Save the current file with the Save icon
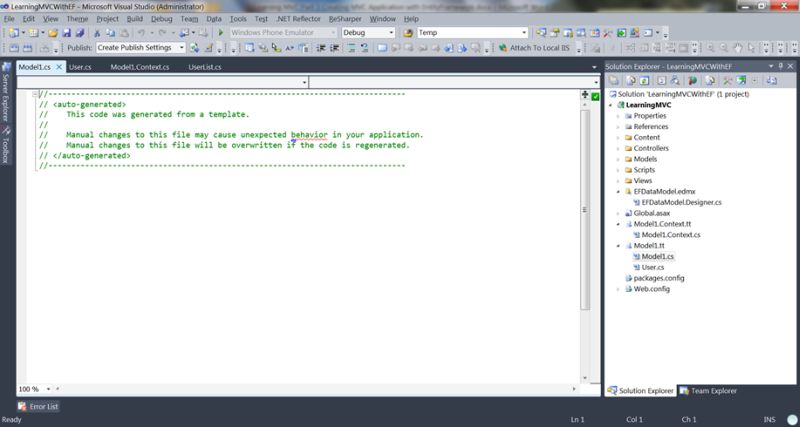The height and width of the screenshot is (427, 800). coord(66,33)
